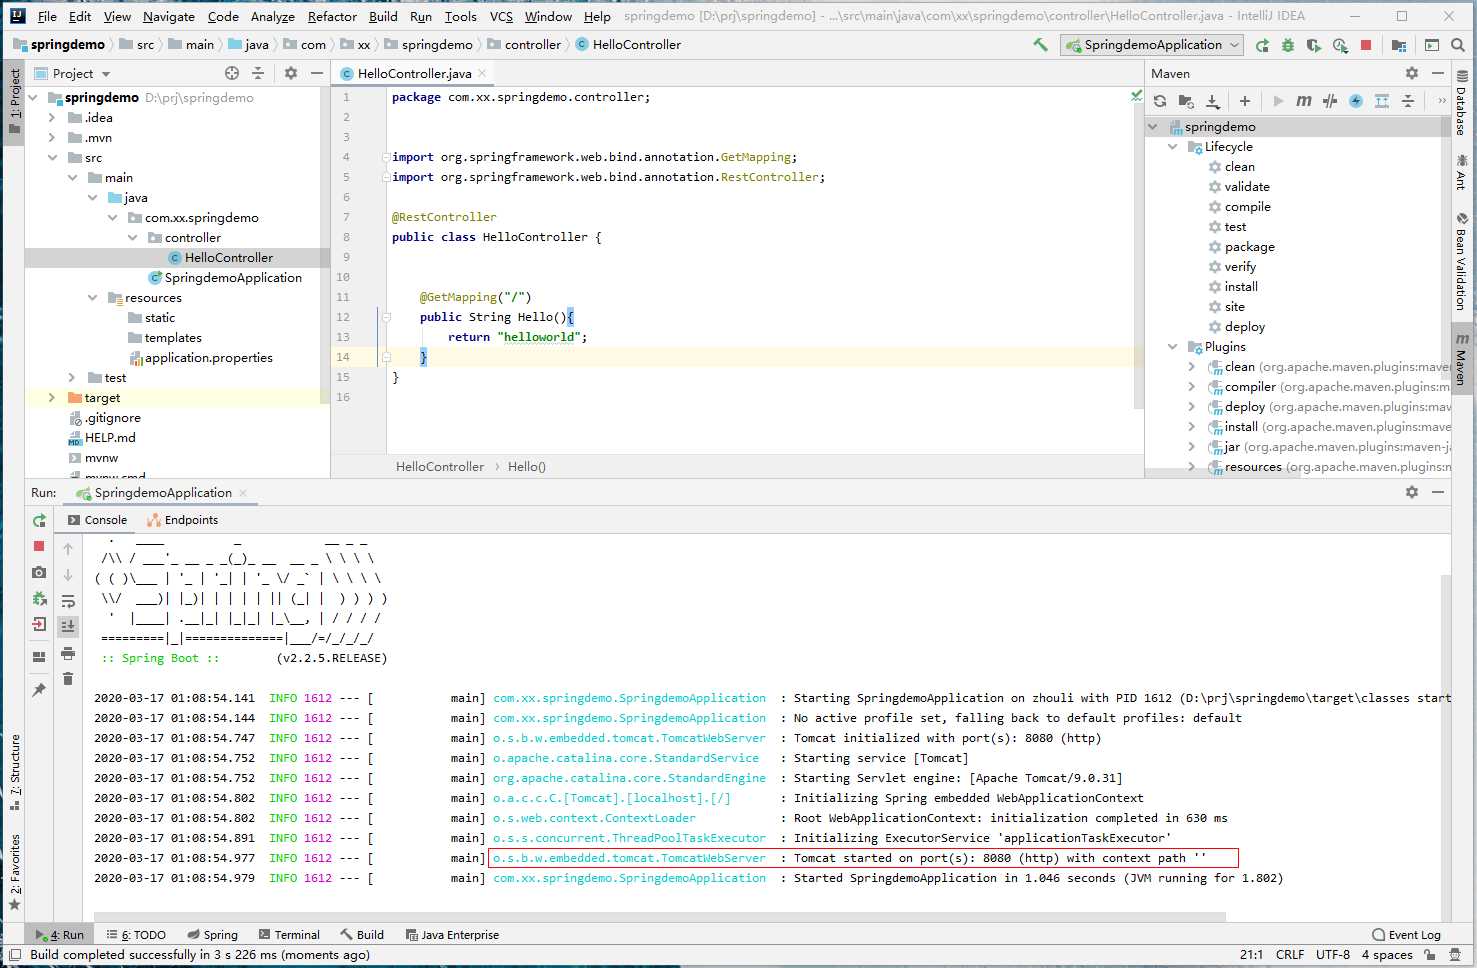Rerun SpringdemoApplication from the top toolbar
Screen dimensions: 1477x968
tap(1262, 45)
